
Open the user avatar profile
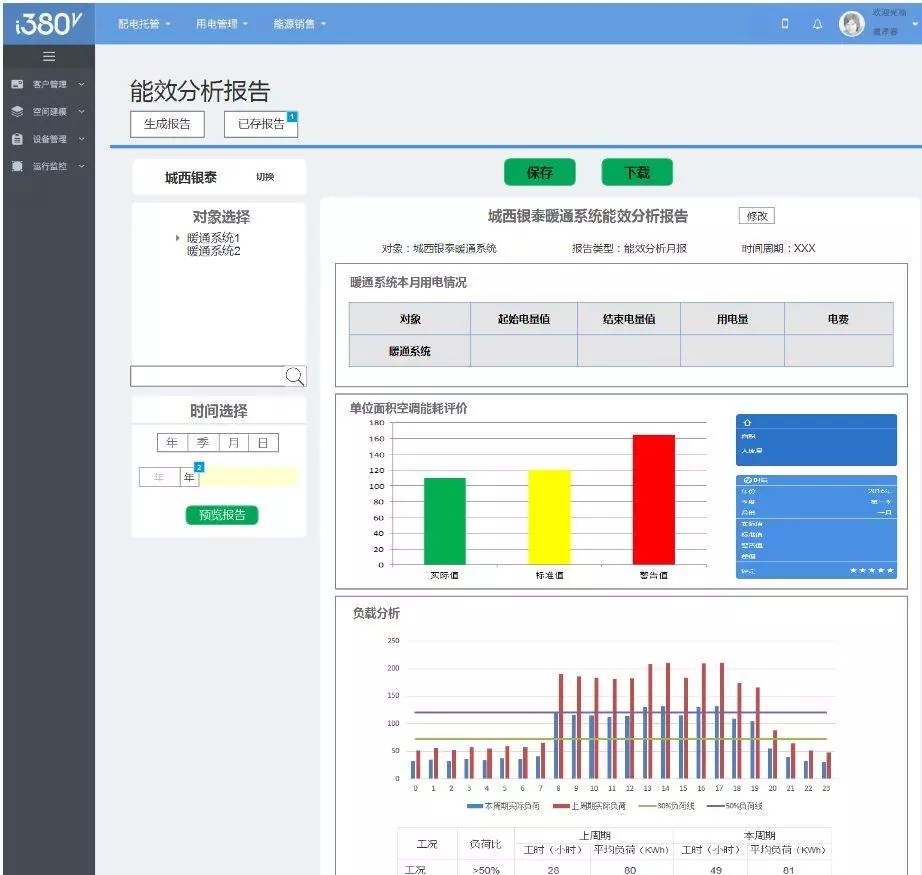[x=851, y=24]
